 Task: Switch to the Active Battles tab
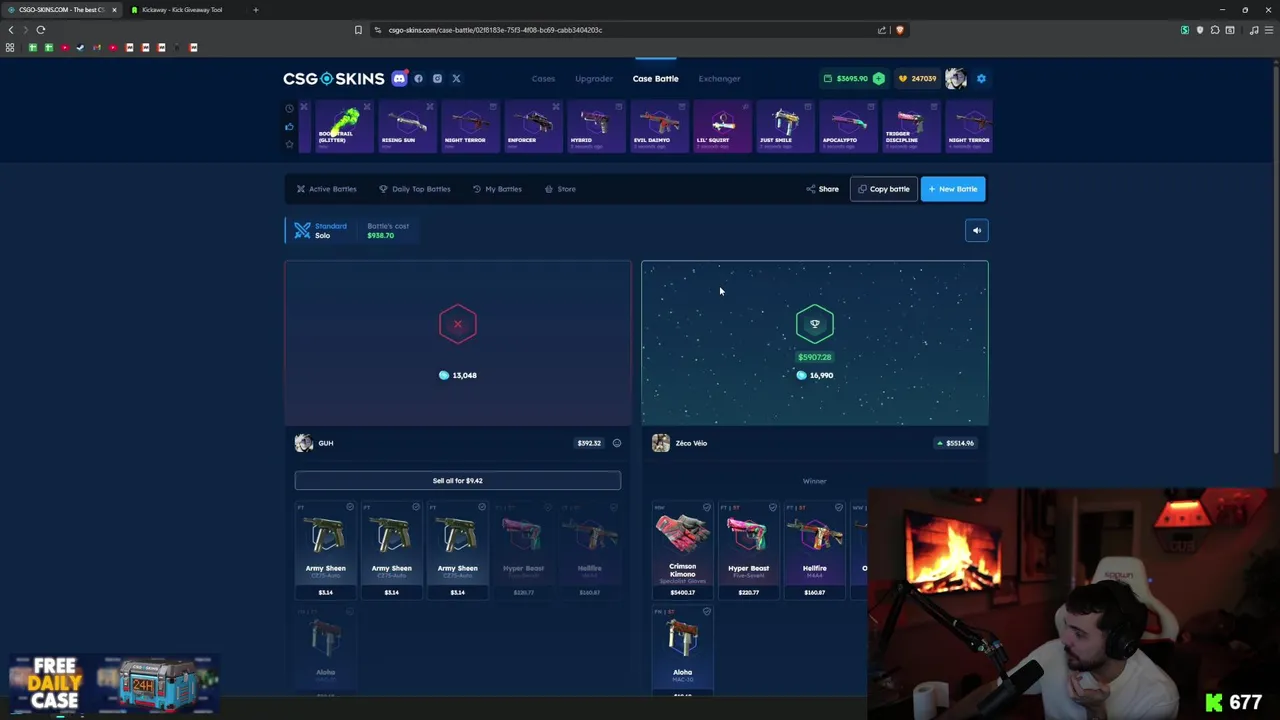click(326, 189)
